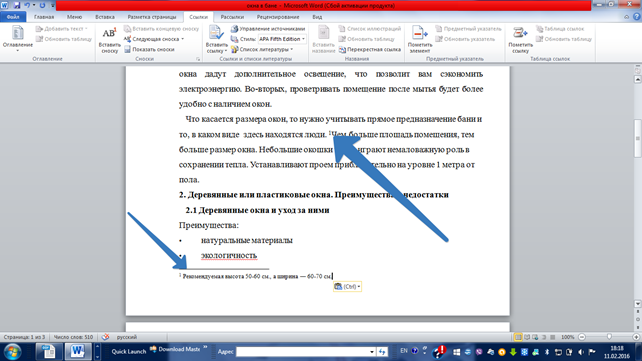Click Список иллюстраций (Table of Figures)
The height and width of the screenshot is (361, 642).
[x=370, y=29]
